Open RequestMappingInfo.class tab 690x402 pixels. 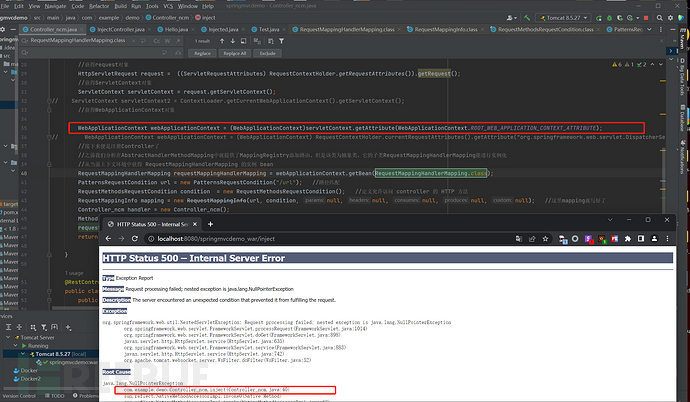click(446, 29)
